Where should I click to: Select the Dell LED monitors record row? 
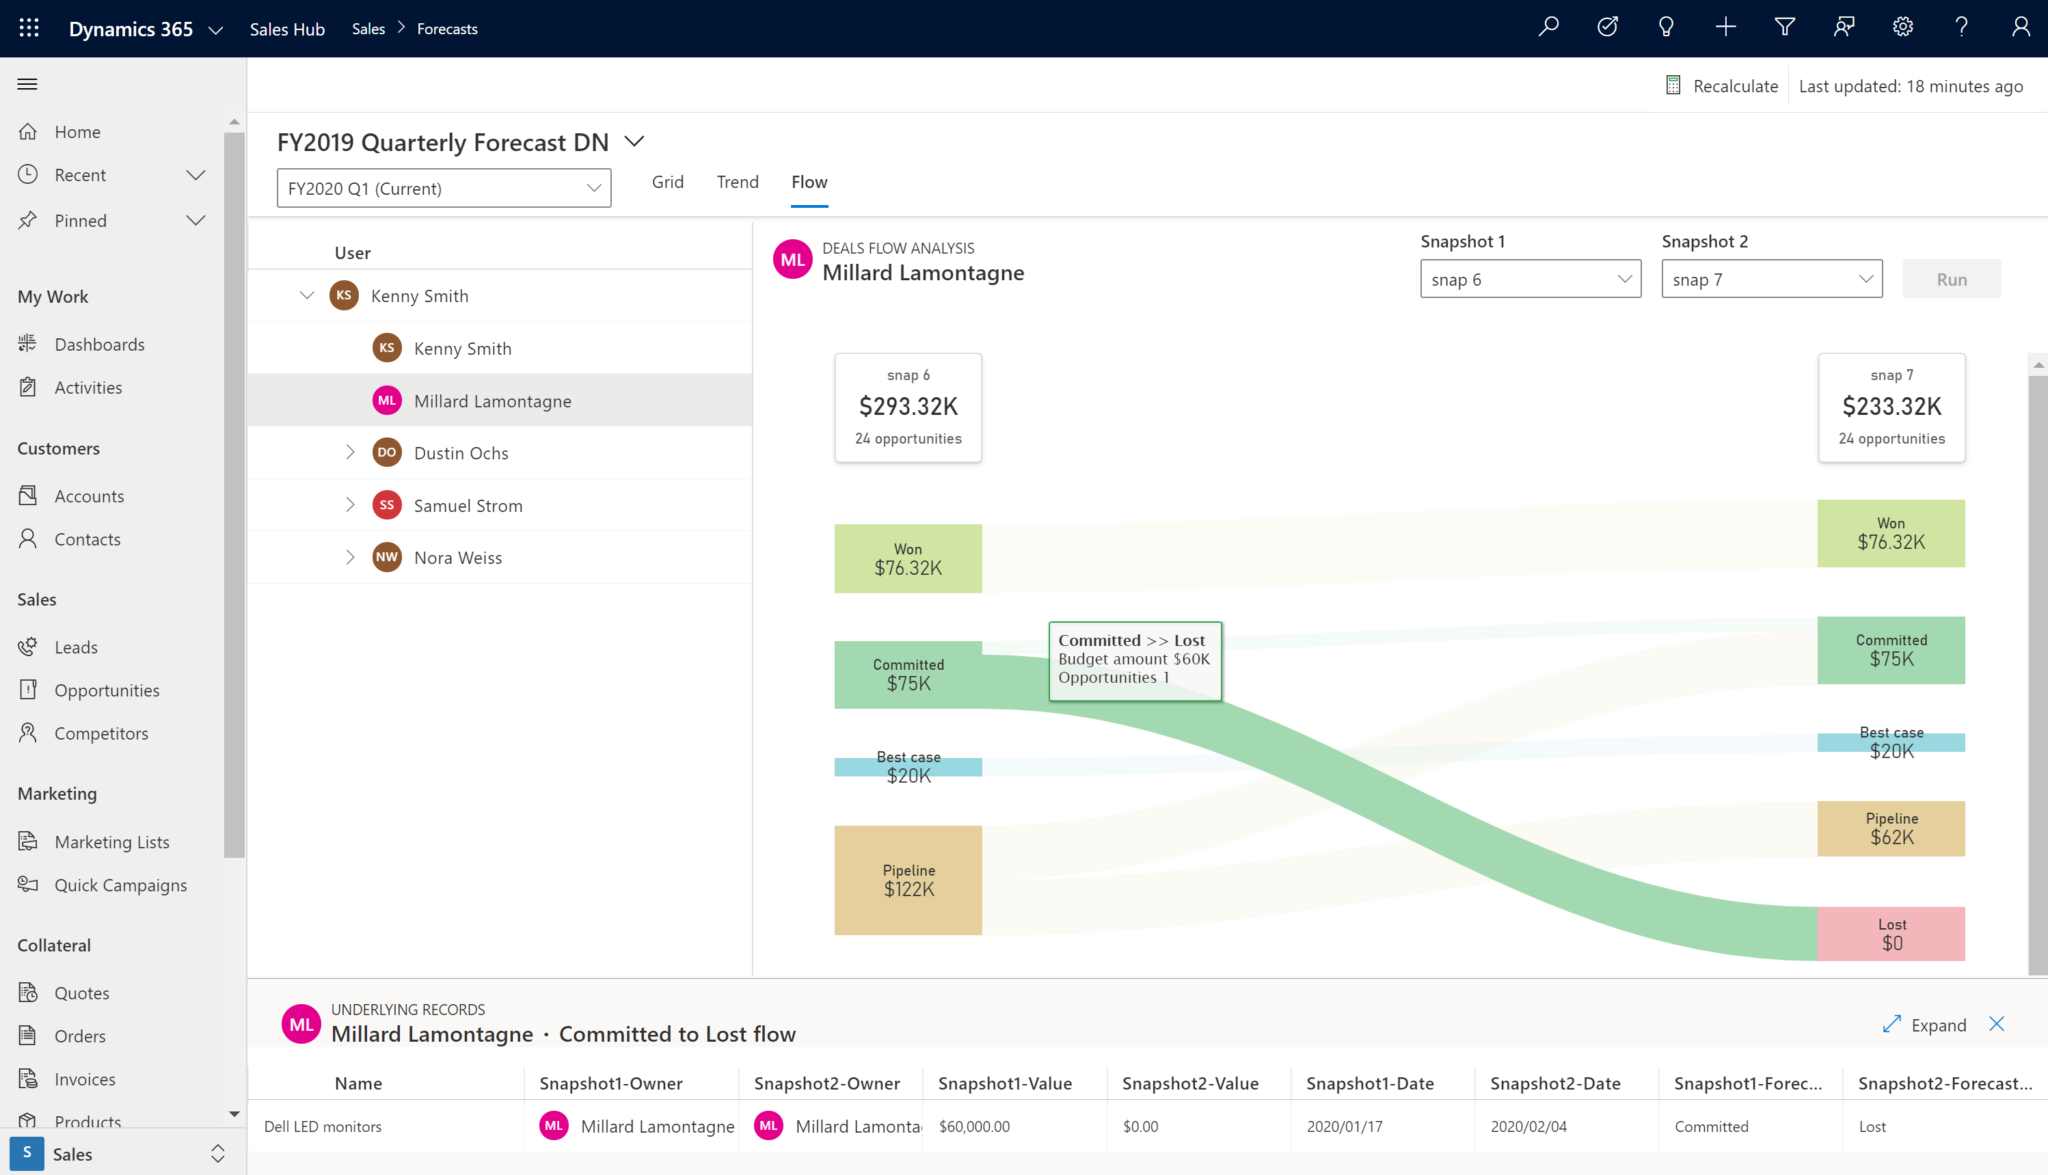322,1126
